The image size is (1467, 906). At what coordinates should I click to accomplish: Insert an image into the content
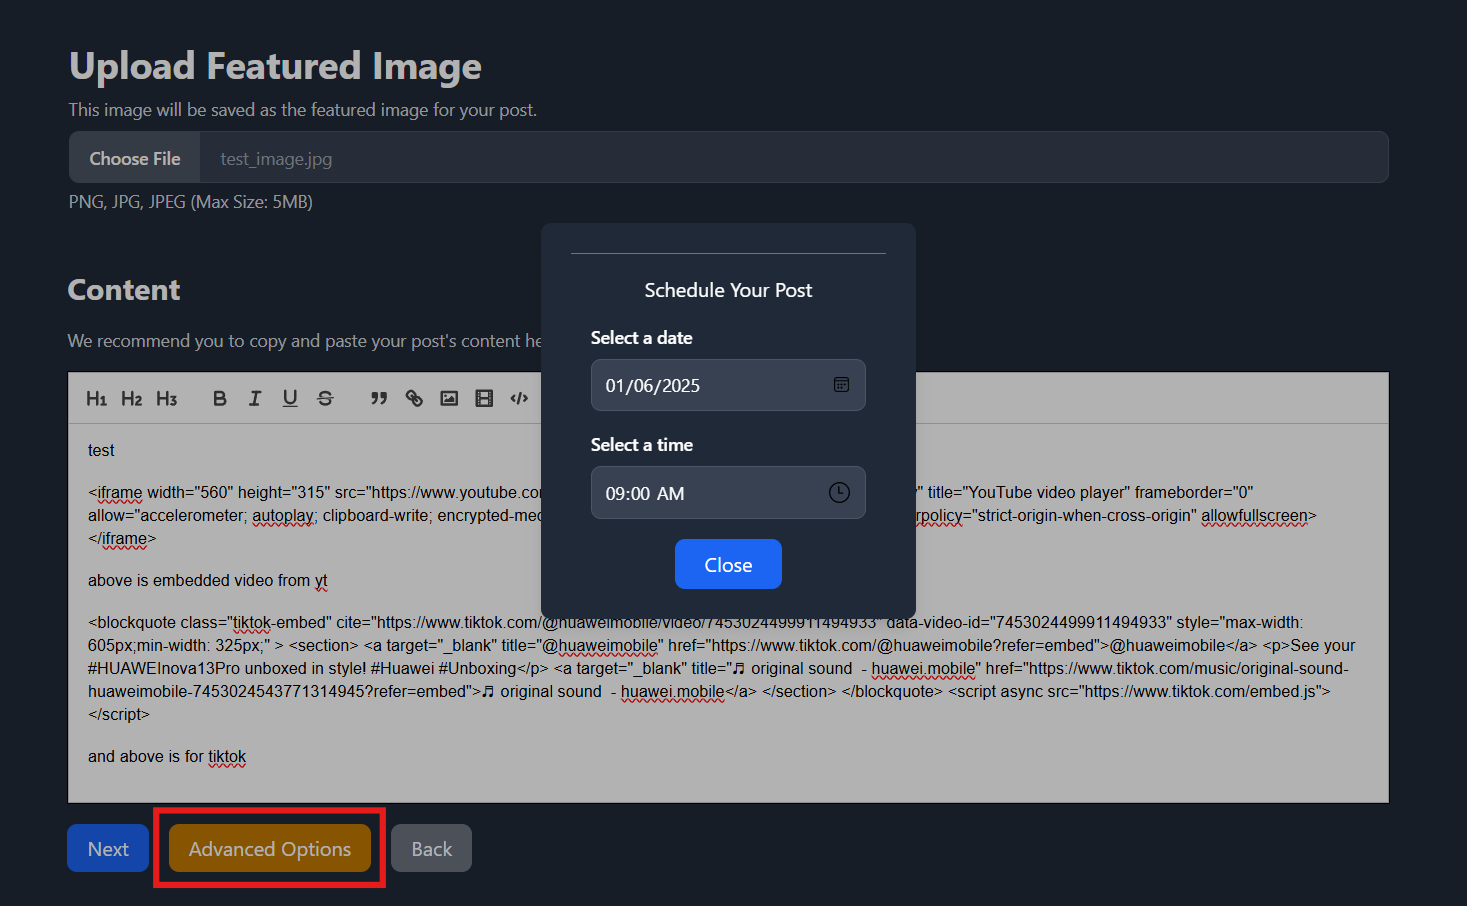coord(449,399)
